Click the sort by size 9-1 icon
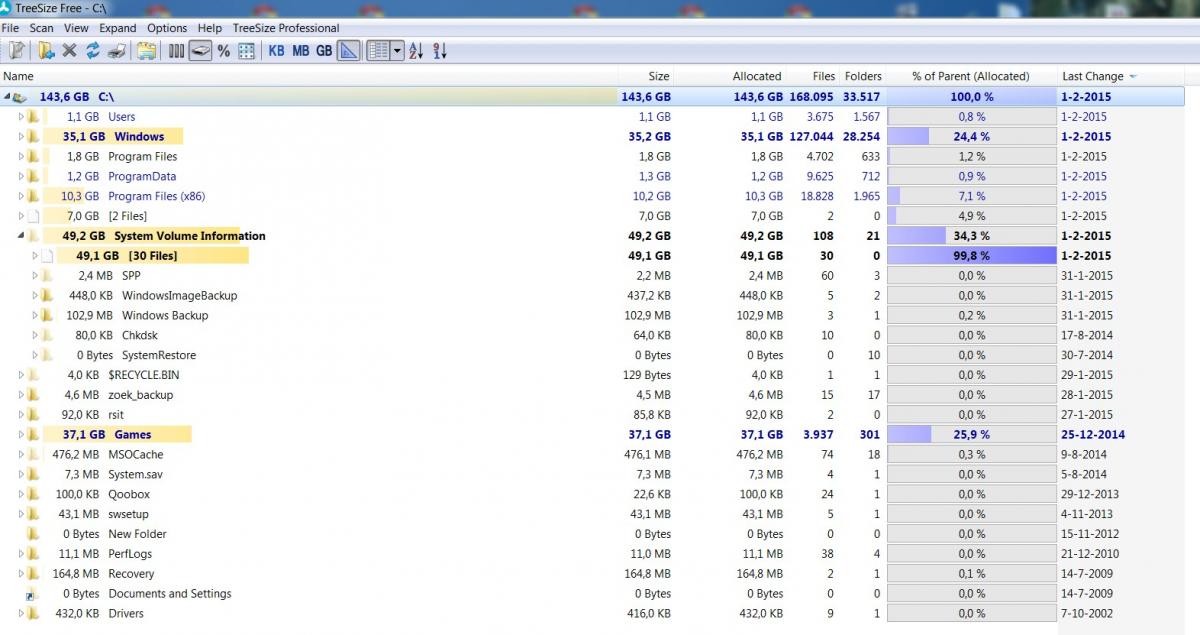The image size is (1200, 635). click(441, 51)
